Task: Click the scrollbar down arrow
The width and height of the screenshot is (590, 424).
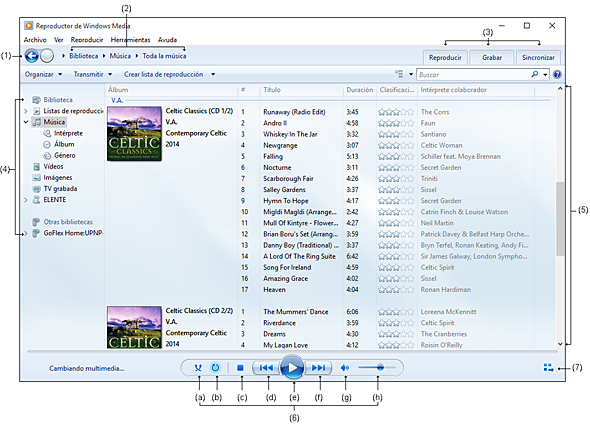Action: pos(560,343)
